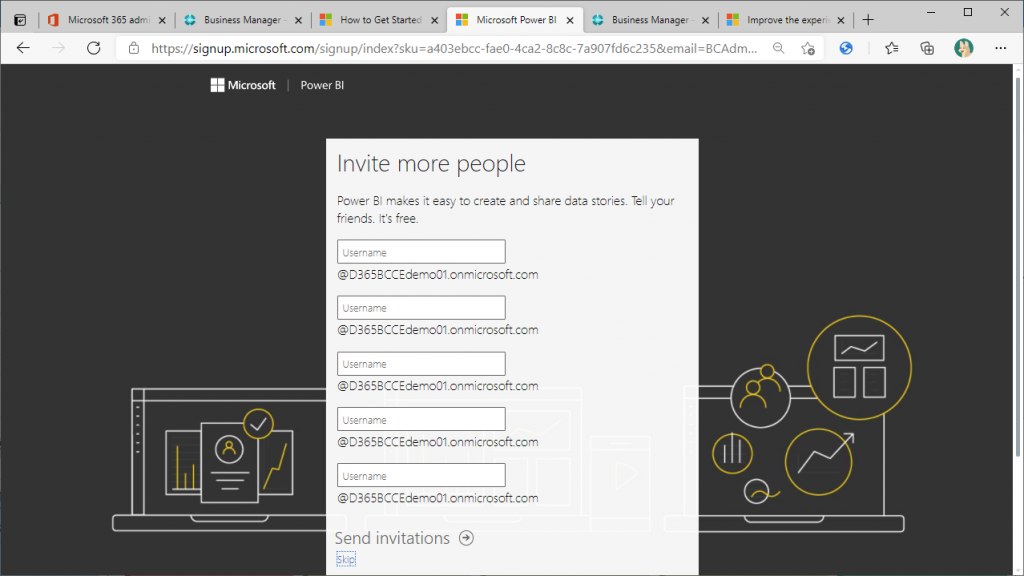Open the browser profile avatar
Viewport: 1024px width, 576px height.
point(963,48)
